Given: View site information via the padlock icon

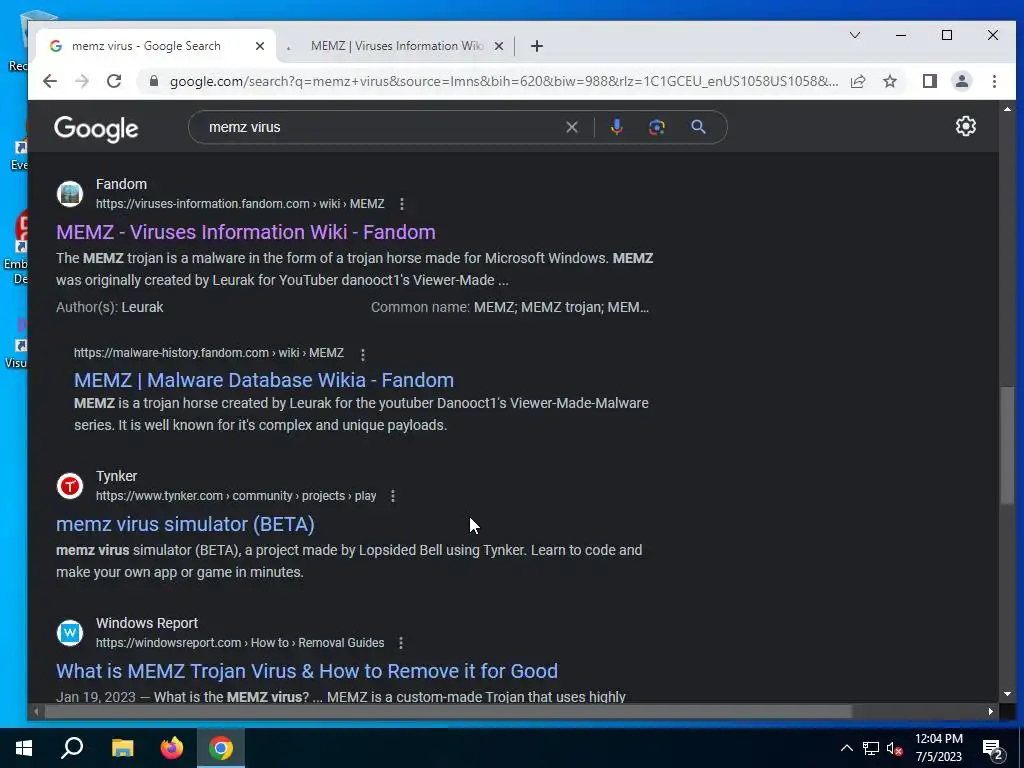Looking at the screenshot, I should [x=154, y=81].
